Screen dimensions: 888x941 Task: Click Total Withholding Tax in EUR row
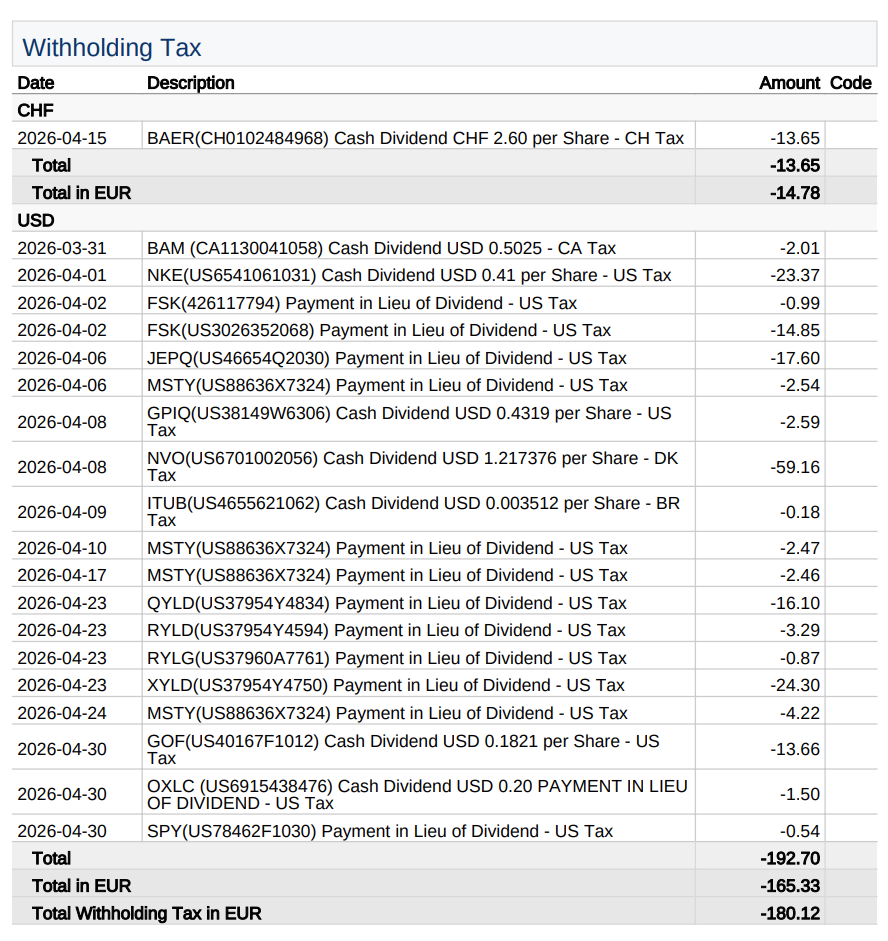pyautogui.click(x=444, y=913)
